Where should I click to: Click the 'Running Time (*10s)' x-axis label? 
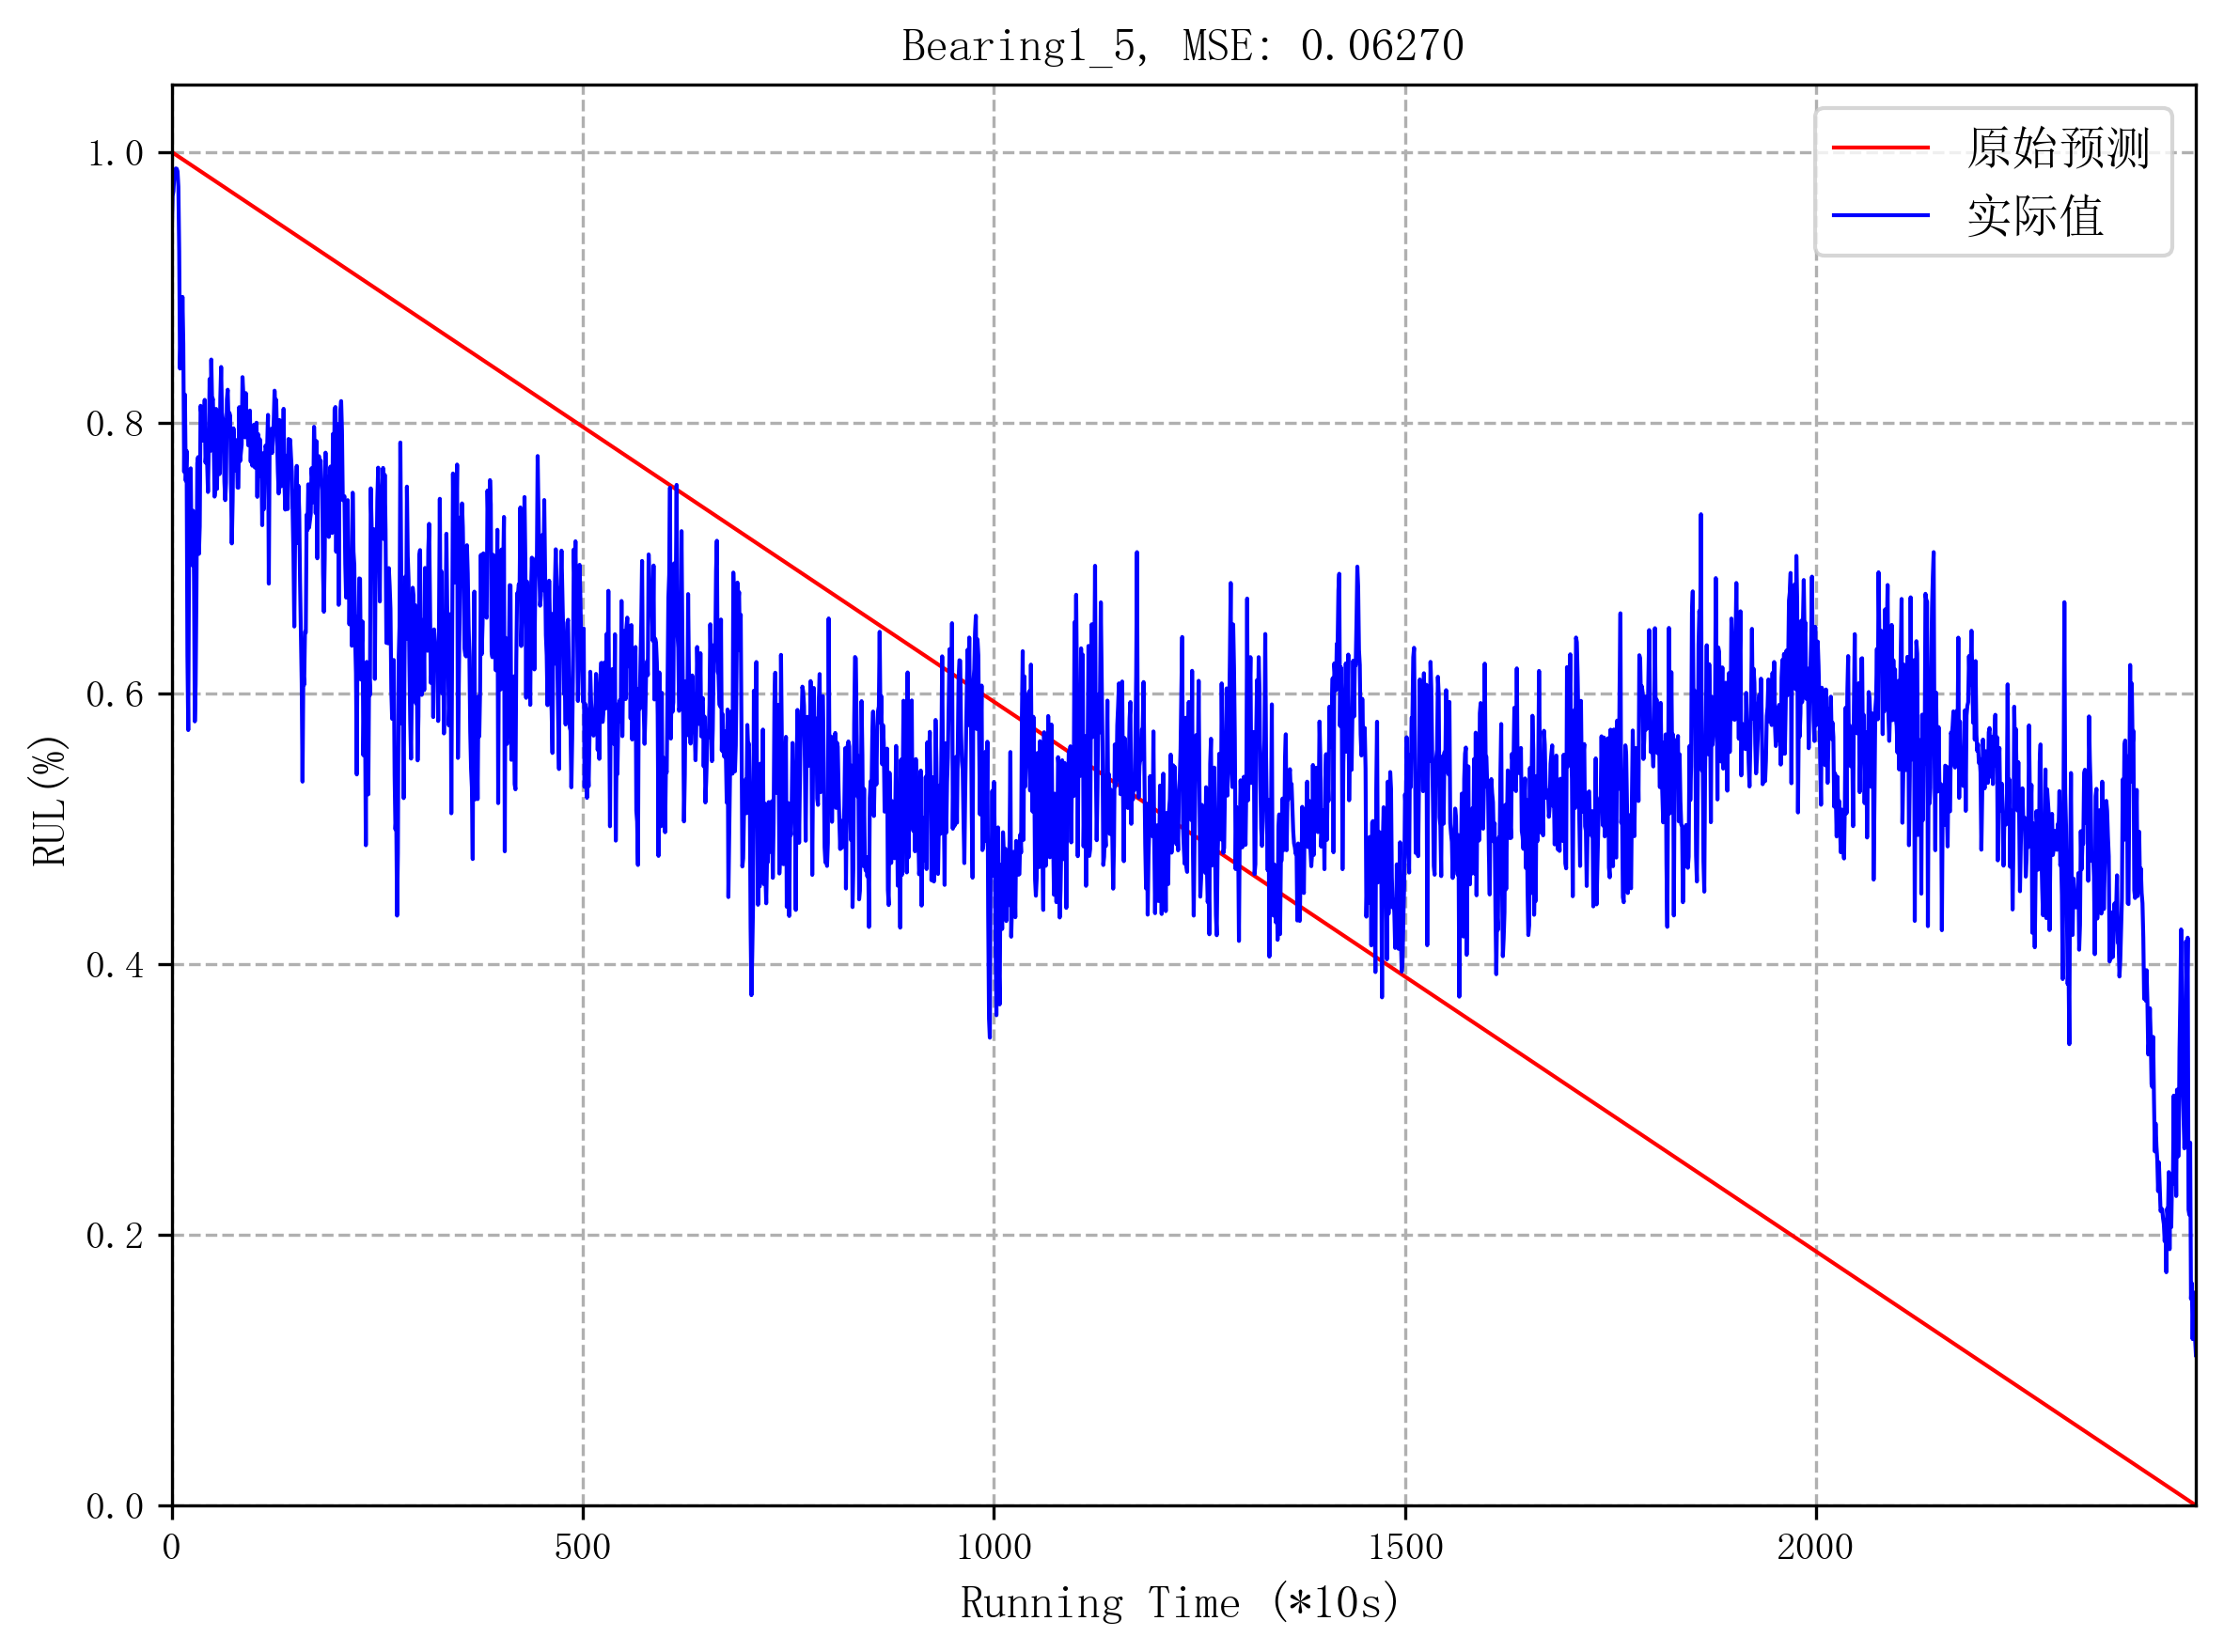tap(1180, 1603)
